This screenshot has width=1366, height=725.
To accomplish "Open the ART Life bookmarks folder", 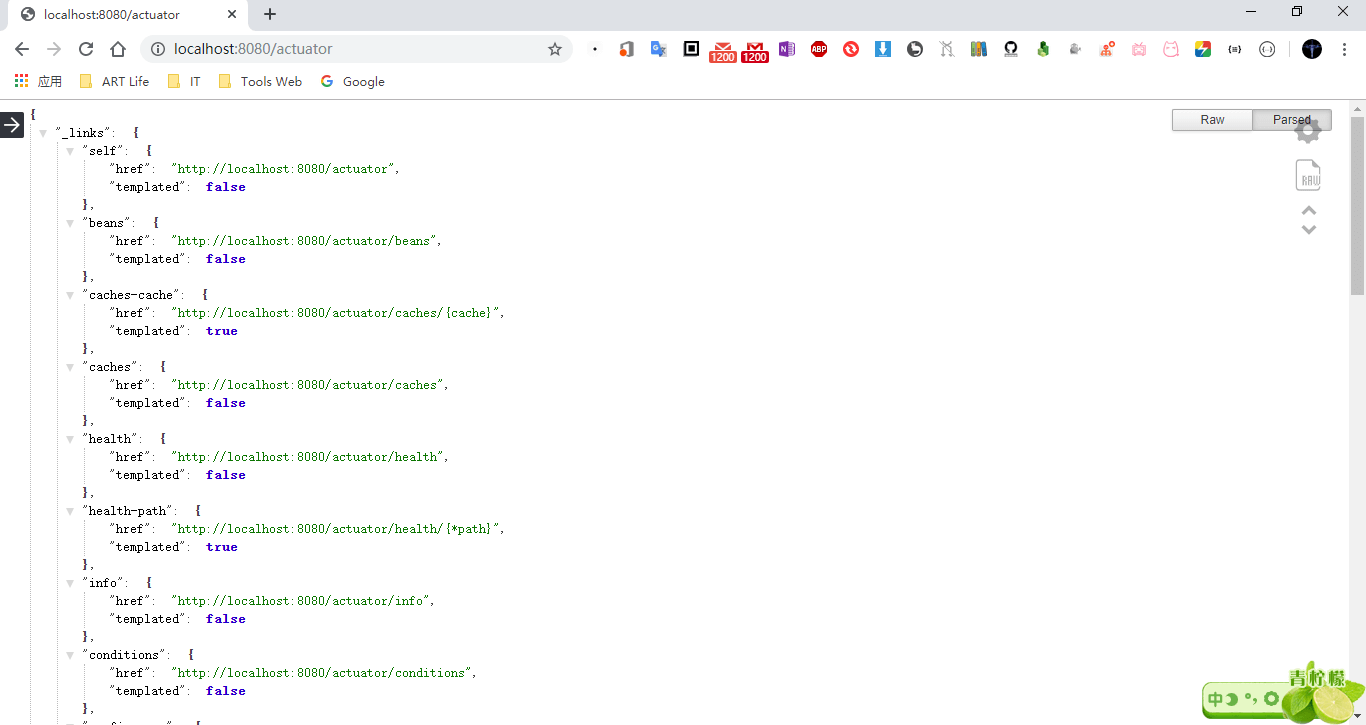I will (114, 82).
